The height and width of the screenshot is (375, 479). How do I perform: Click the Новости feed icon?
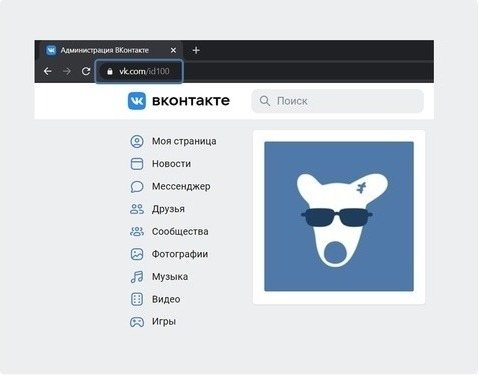click(137, 164)
